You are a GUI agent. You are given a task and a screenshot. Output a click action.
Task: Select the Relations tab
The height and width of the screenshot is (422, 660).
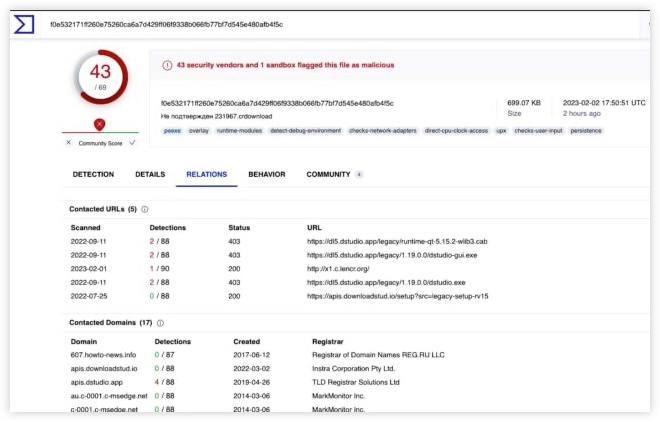coord(206,174)
